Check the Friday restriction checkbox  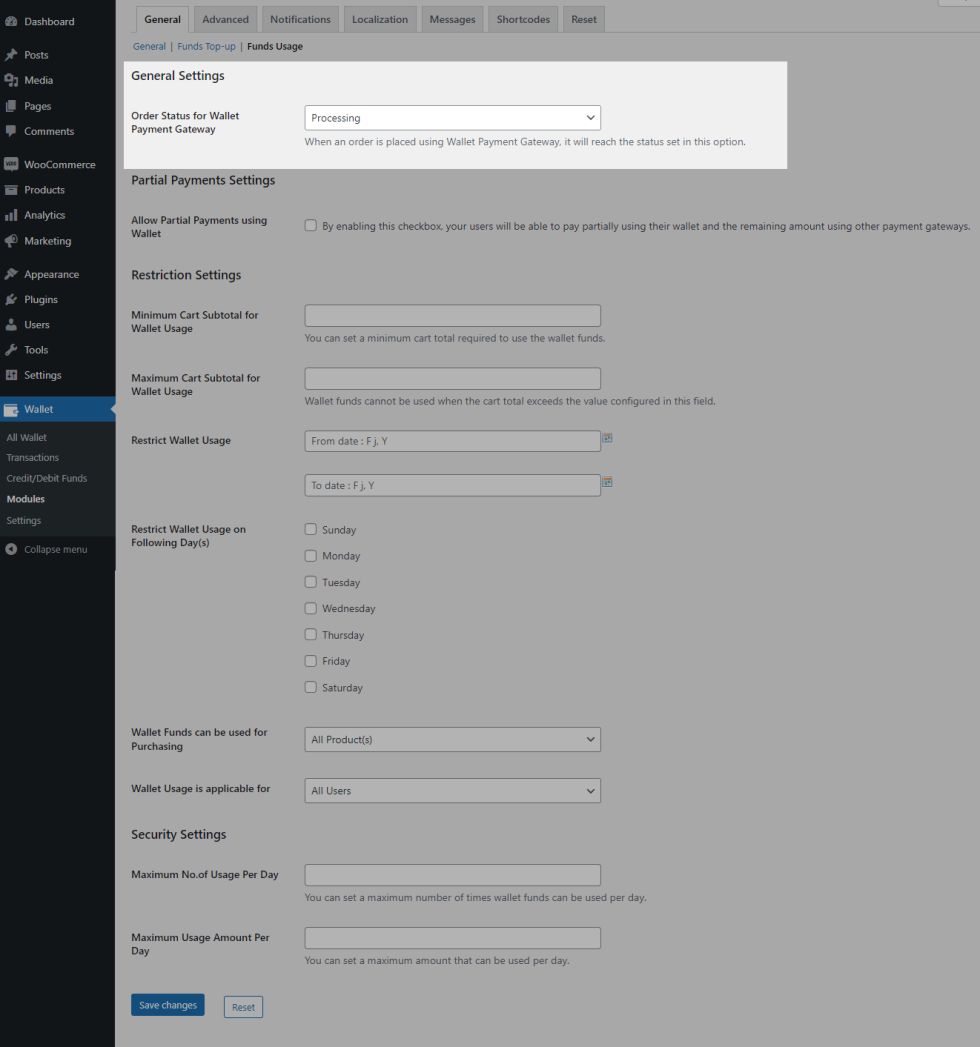point(310,661)
